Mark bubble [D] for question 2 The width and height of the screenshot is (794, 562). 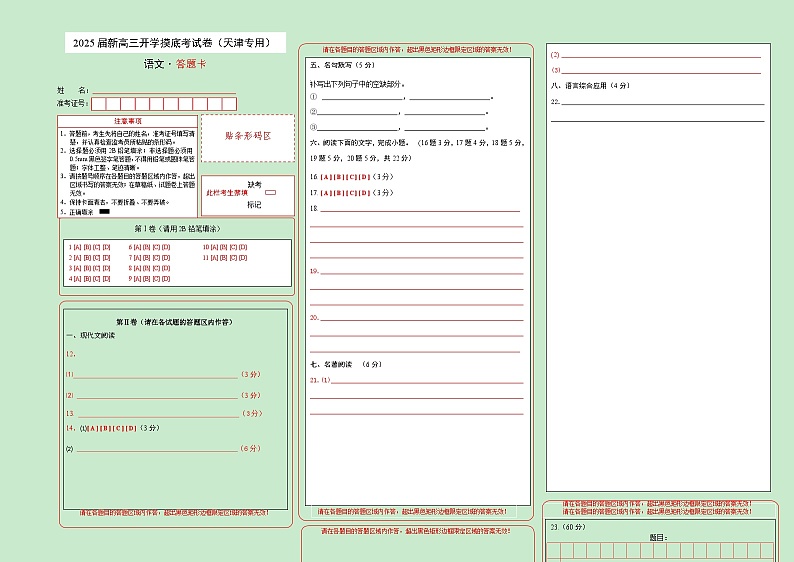(x=106, y=258)
